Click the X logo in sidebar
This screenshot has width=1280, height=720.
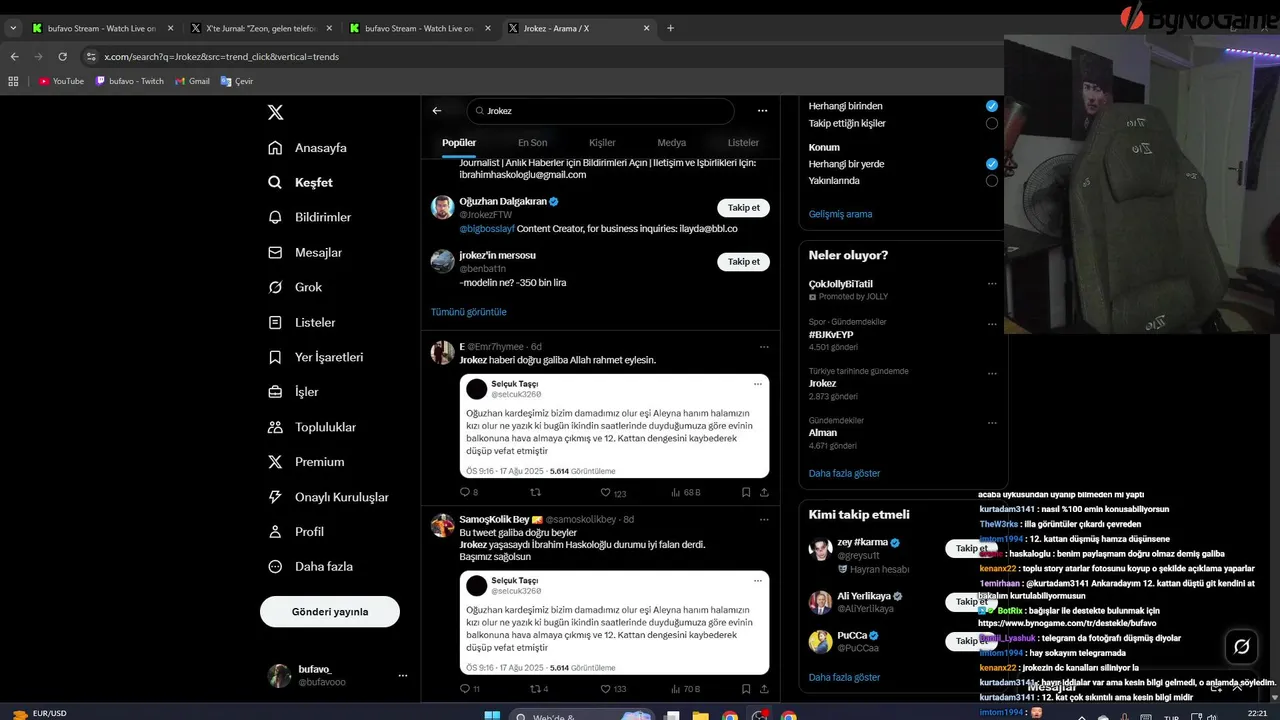[x=276, y=112]
